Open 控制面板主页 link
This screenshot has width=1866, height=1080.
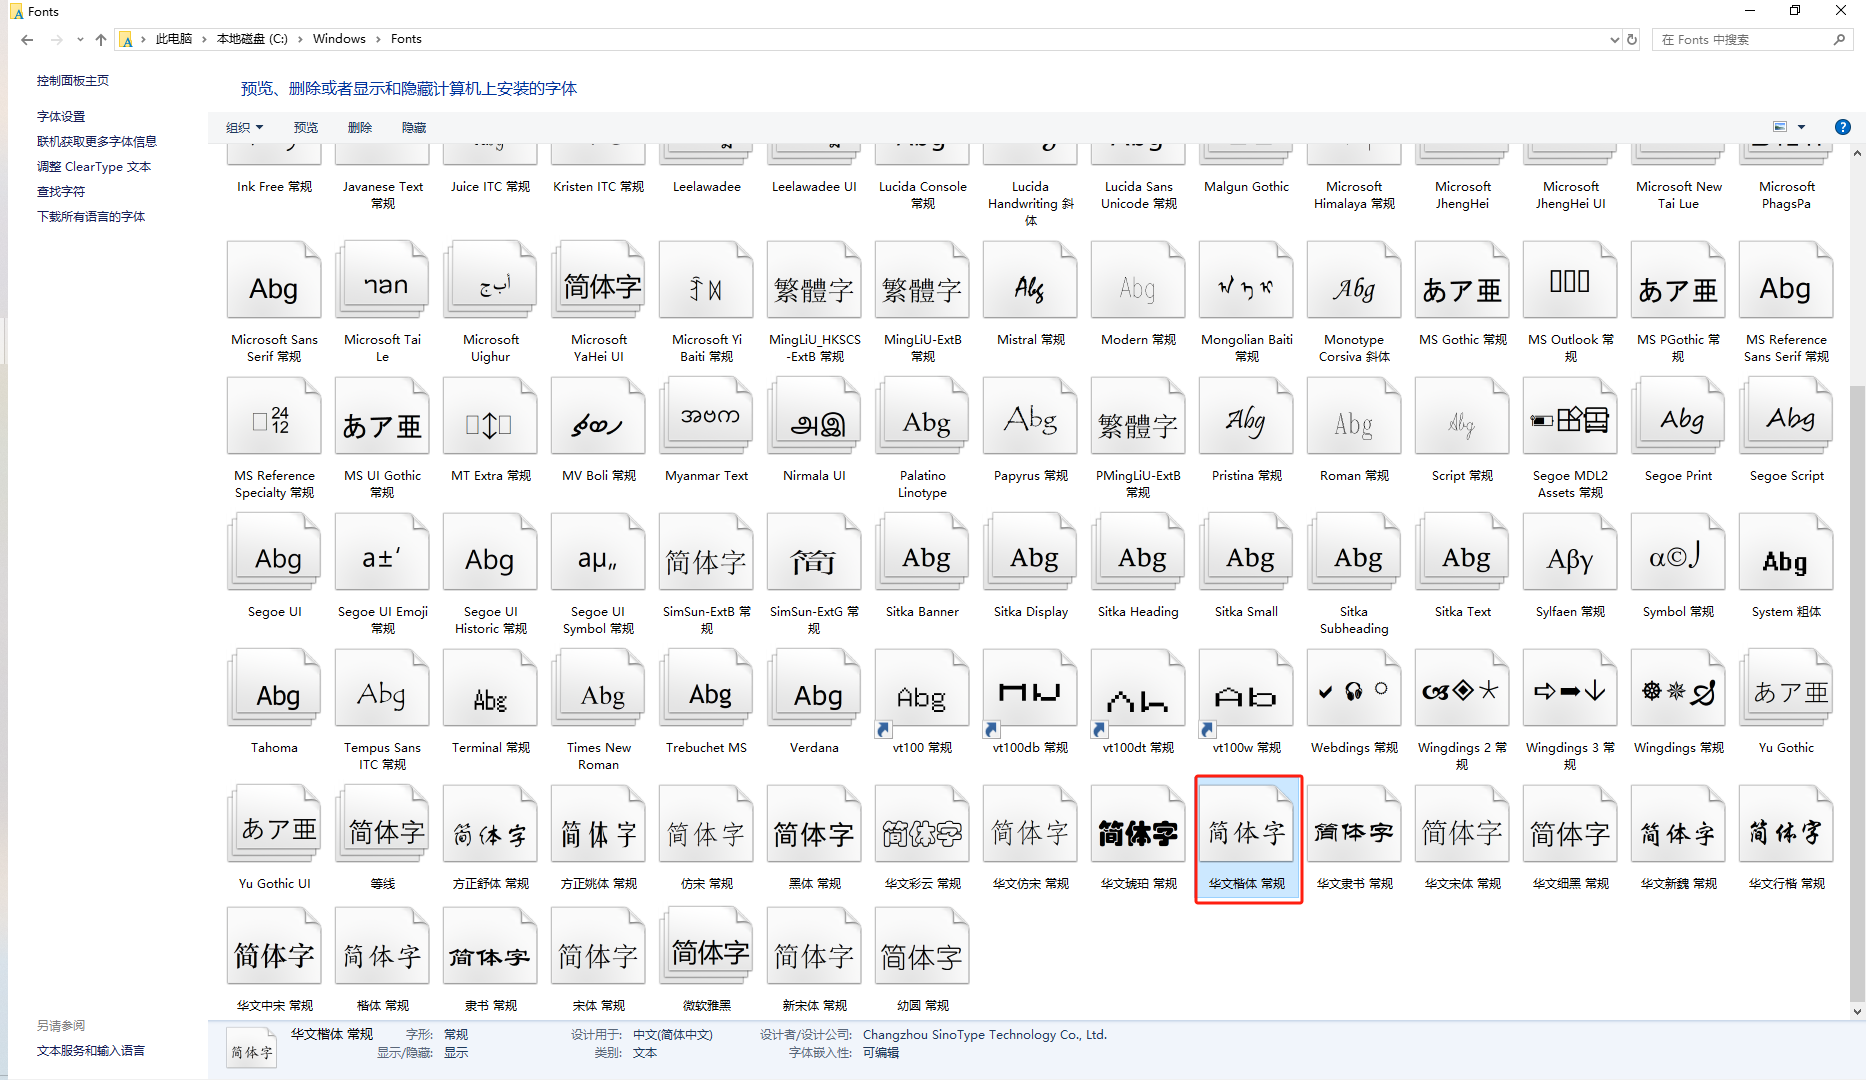tap(73, 81)
